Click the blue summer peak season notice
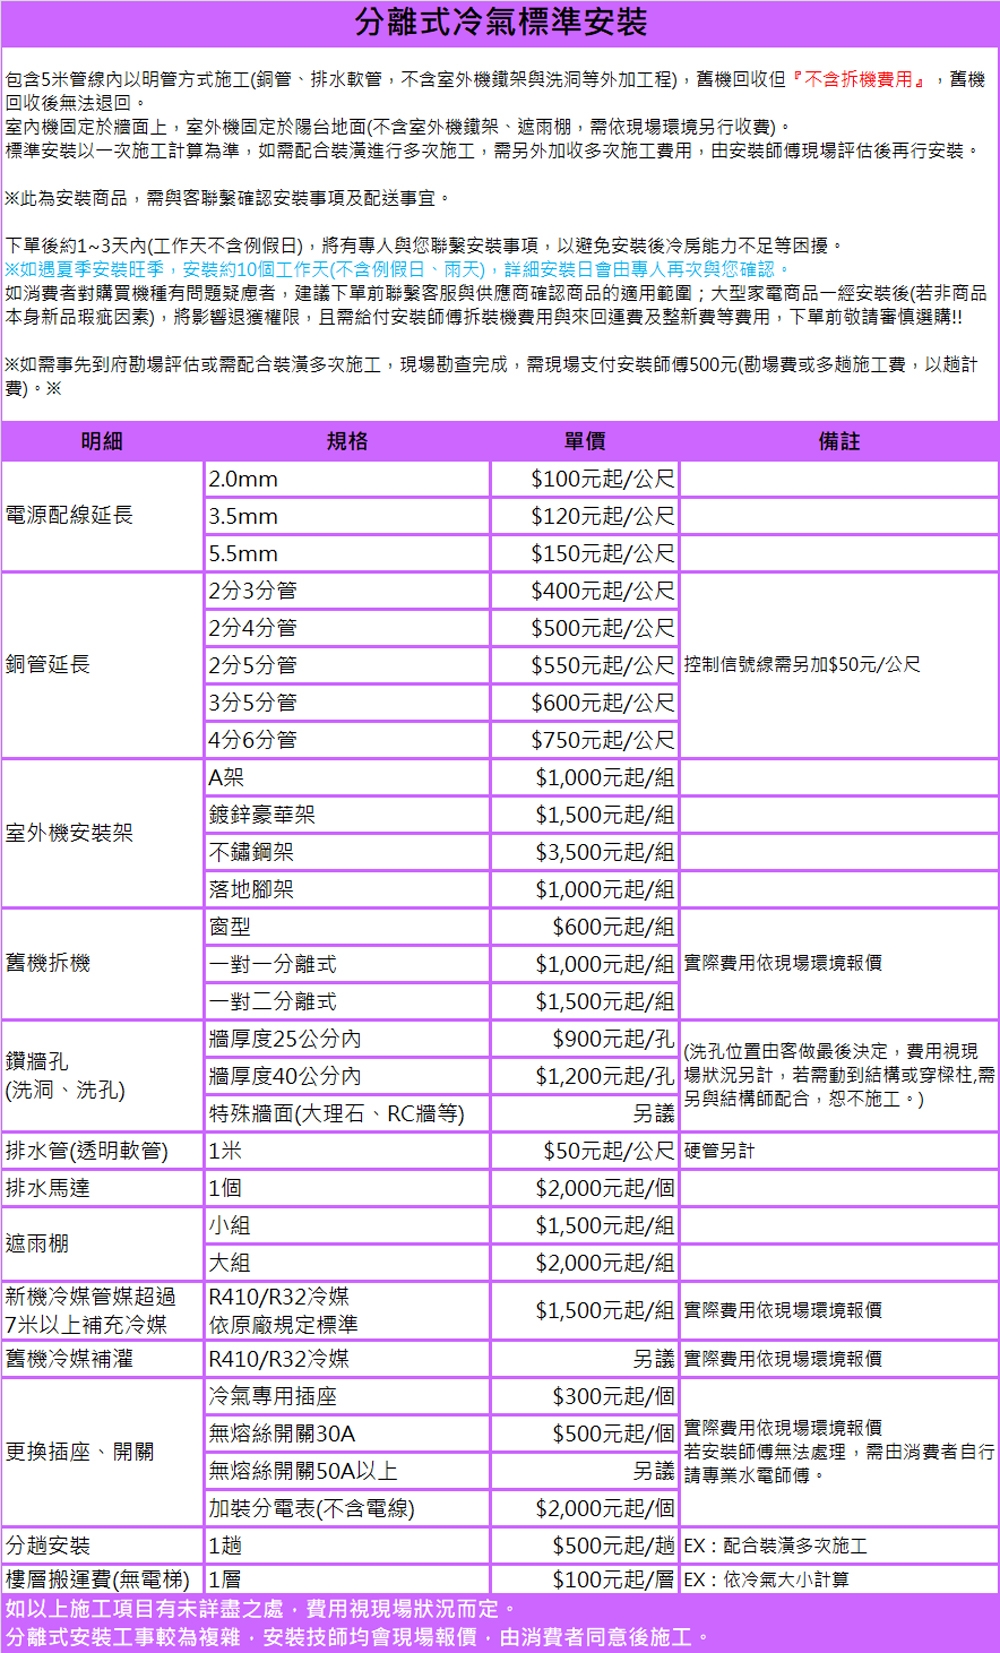Image resolution: width=1000 pixels, height=1653 pixels. (397, 269)
